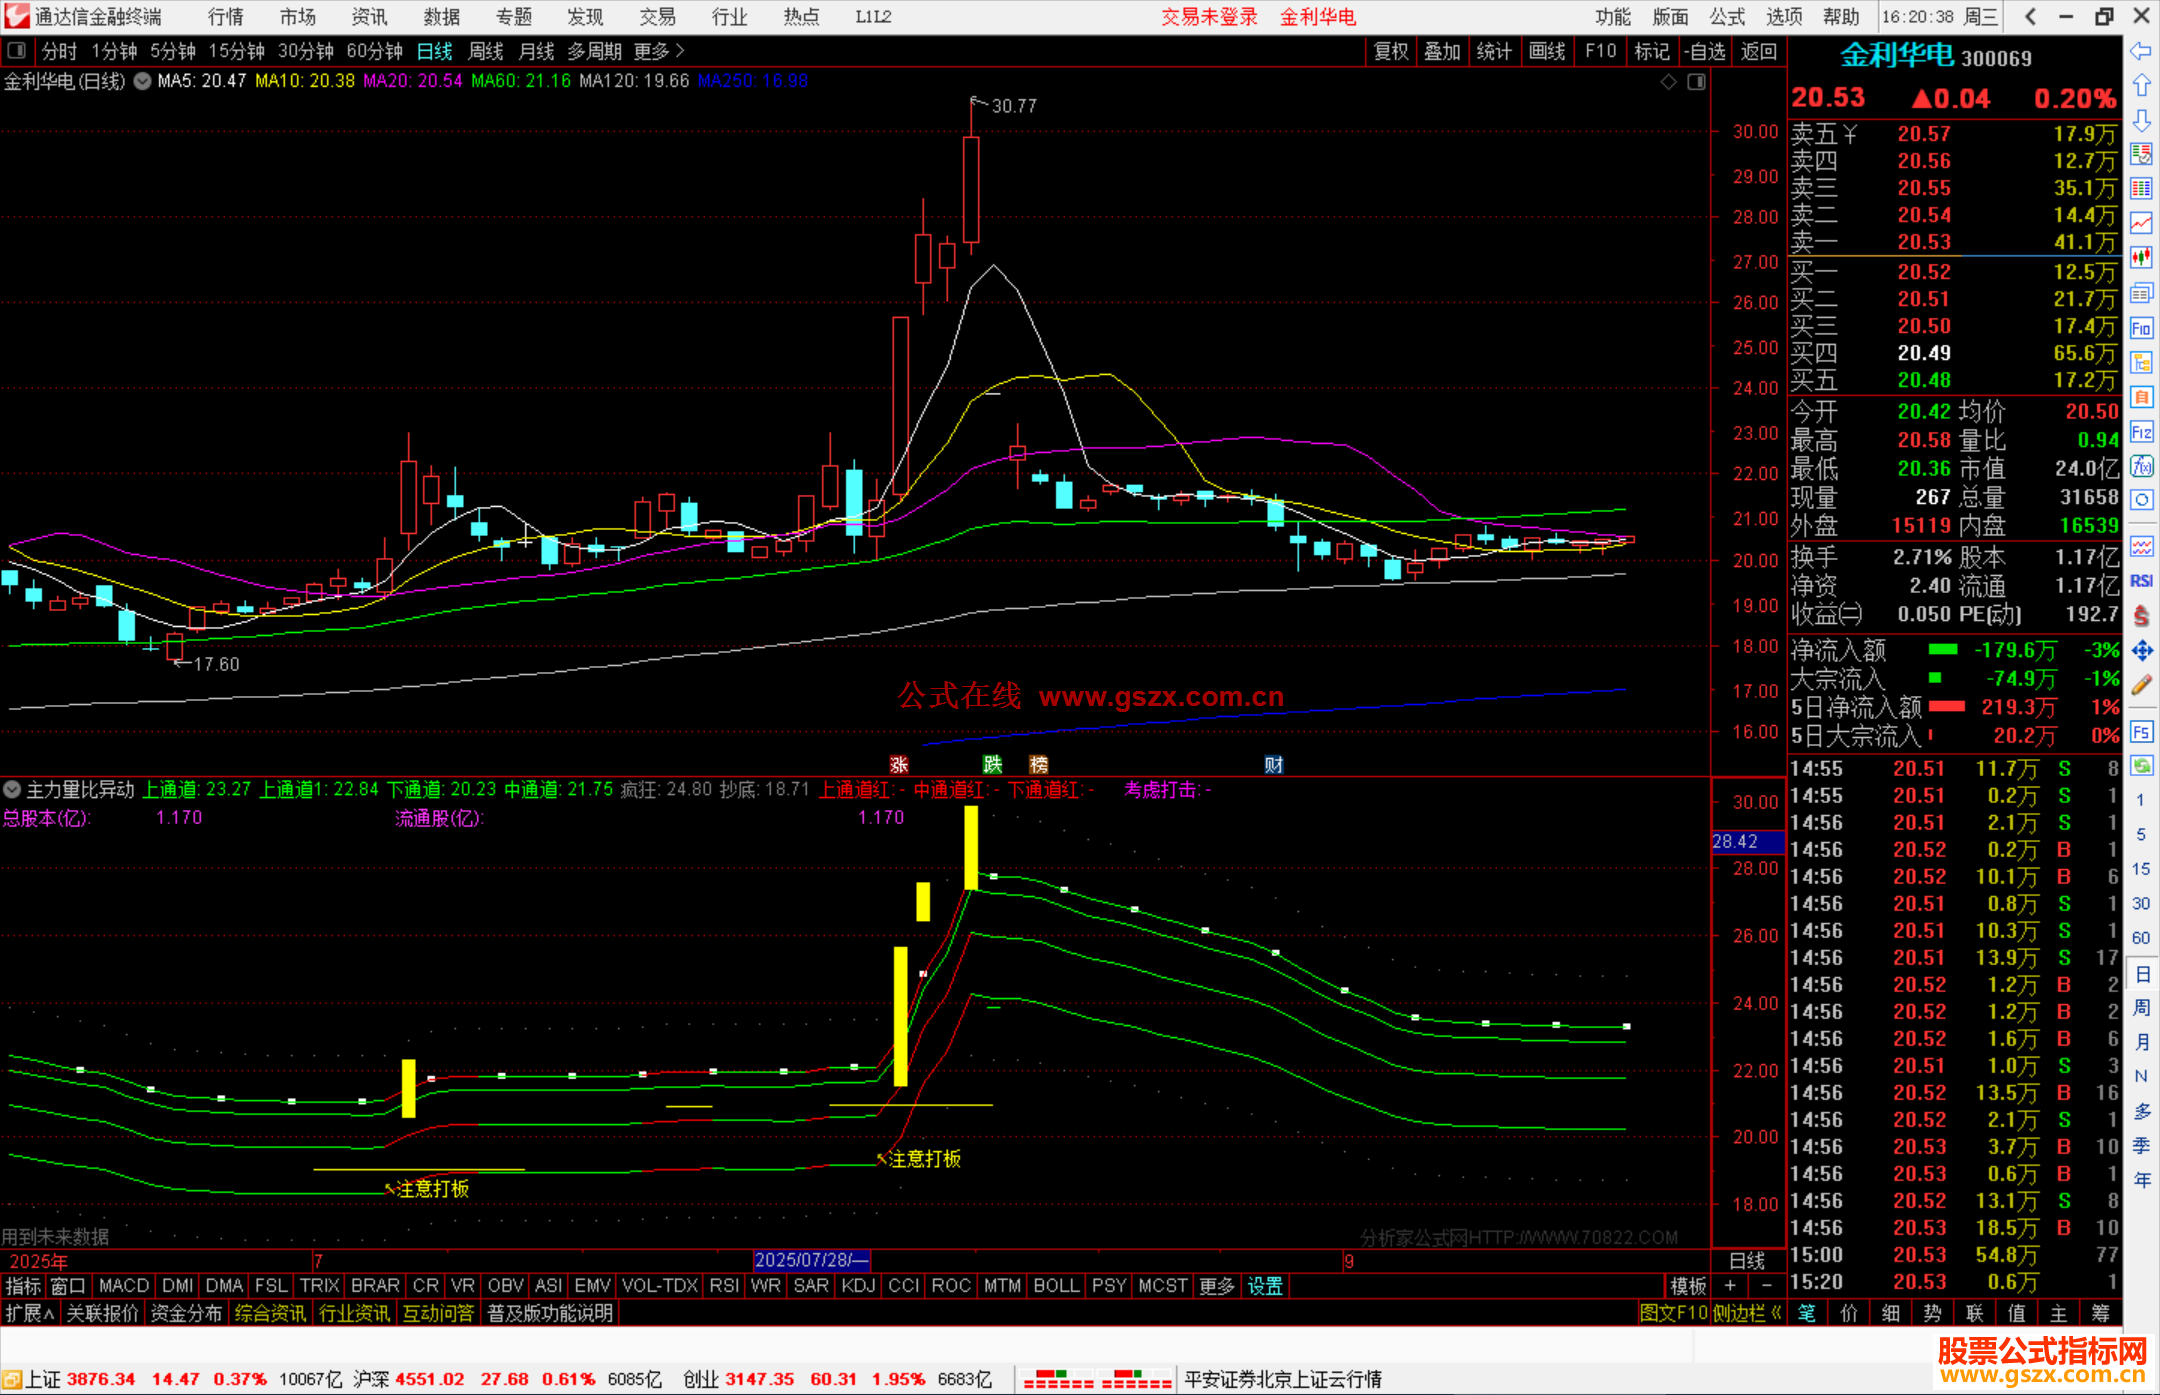Open the orange document report sidebar icon
Image resolution: width=2160 pixels, height=1395 pixels.
coord(2141,397)
